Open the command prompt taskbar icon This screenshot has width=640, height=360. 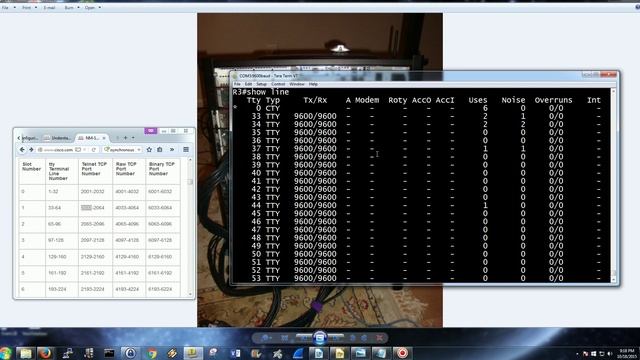click(x=109, y=353)
